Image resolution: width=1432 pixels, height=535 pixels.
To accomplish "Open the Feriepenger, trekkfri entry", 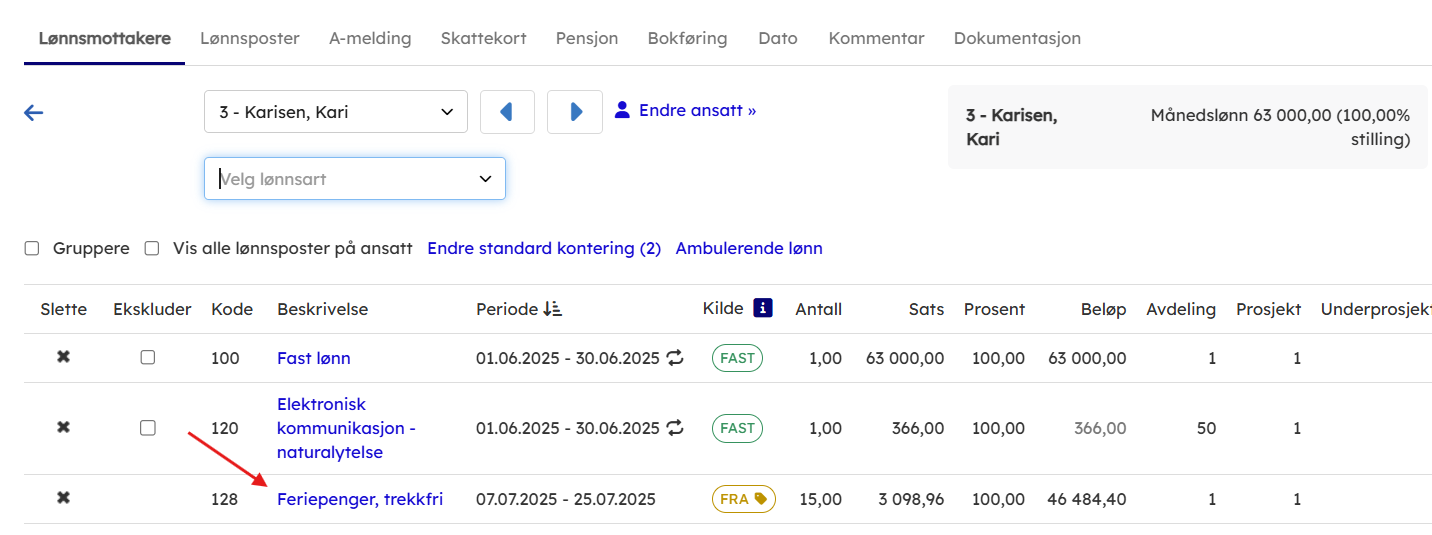I will pos(359,499).
